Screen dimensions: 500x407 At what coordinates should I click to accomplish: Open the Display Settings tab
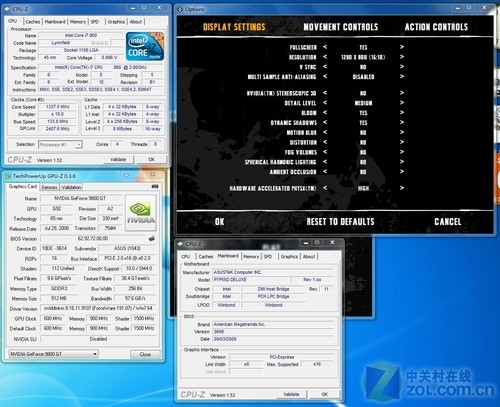234,27
